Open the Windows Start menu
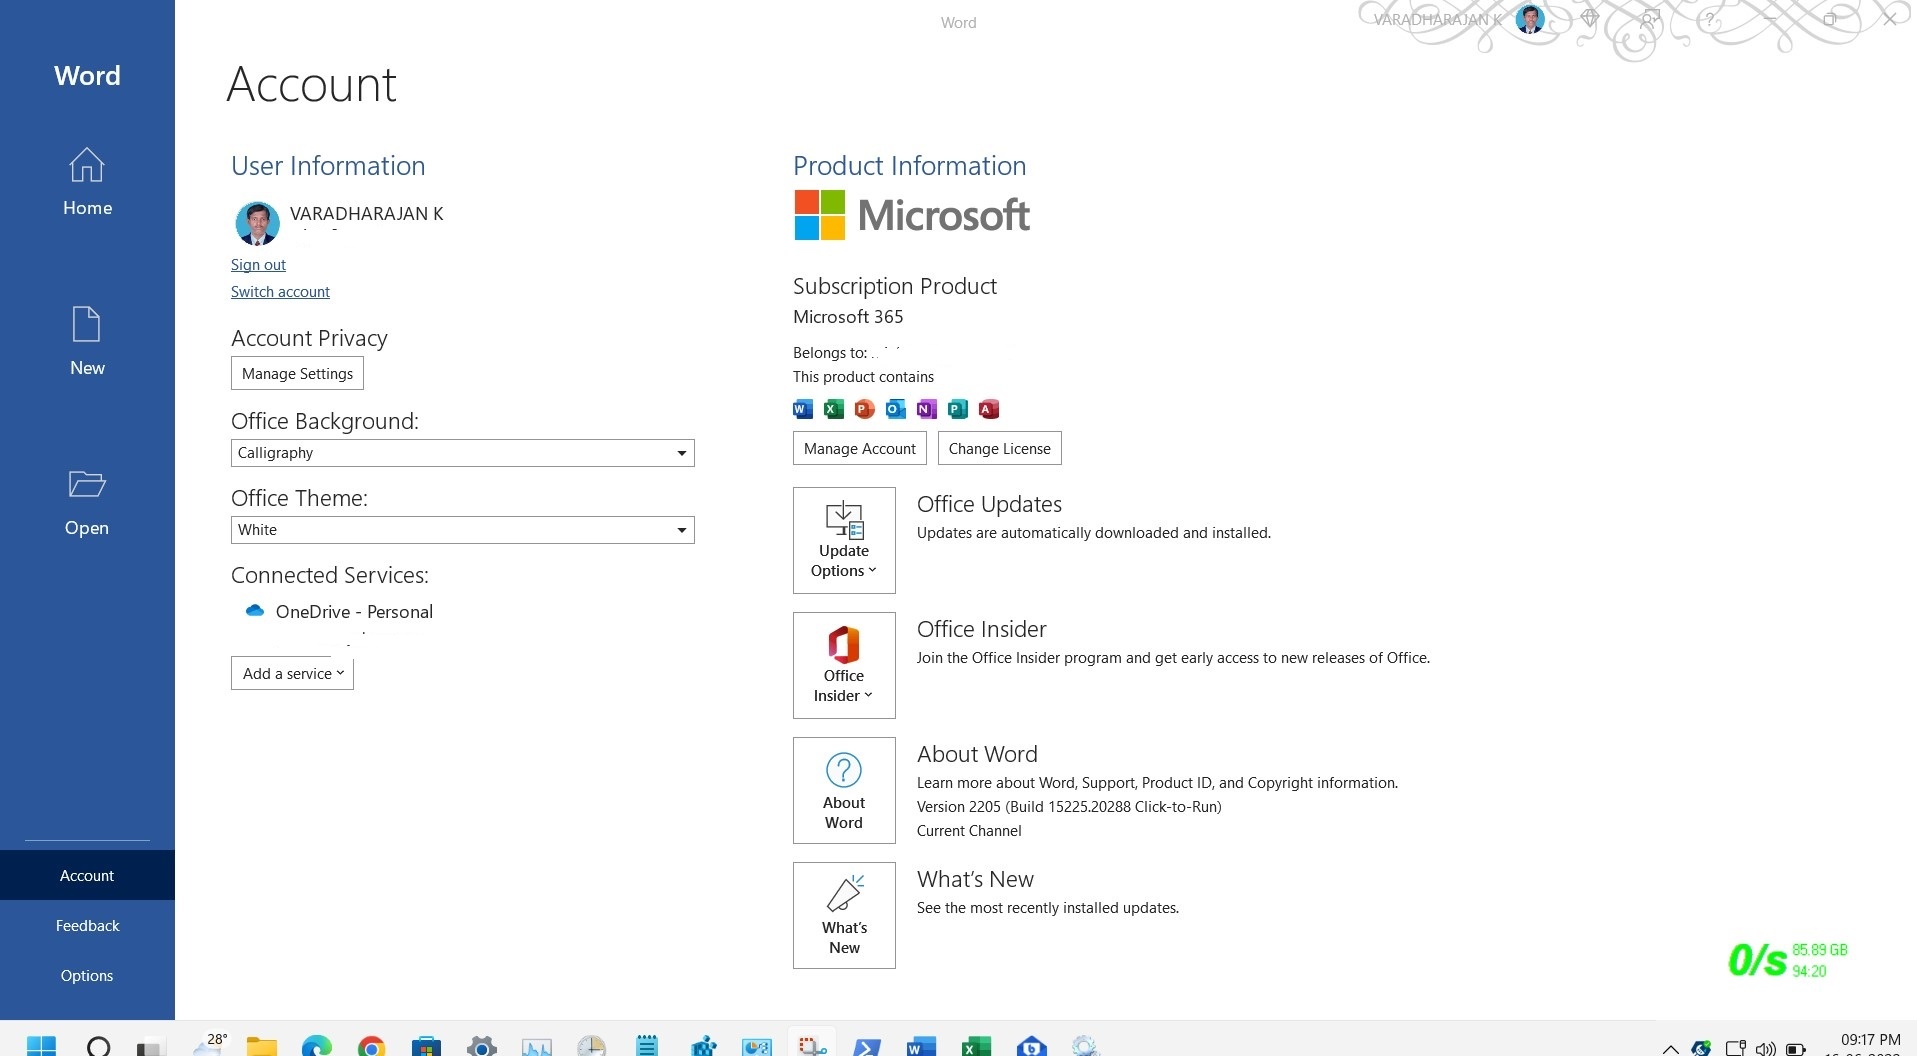 point(41,1046)
